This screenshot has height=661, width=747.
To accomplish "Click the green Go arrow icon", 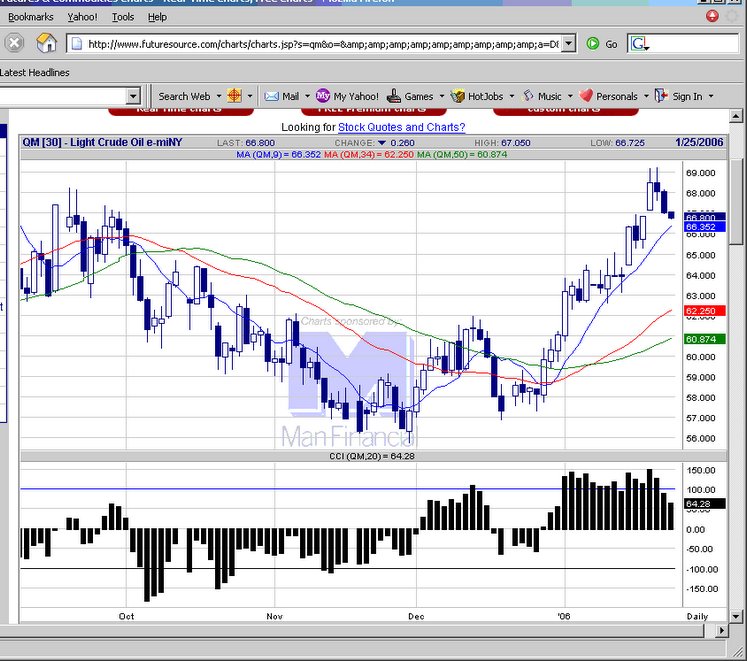I will click(x=593, y=44).
